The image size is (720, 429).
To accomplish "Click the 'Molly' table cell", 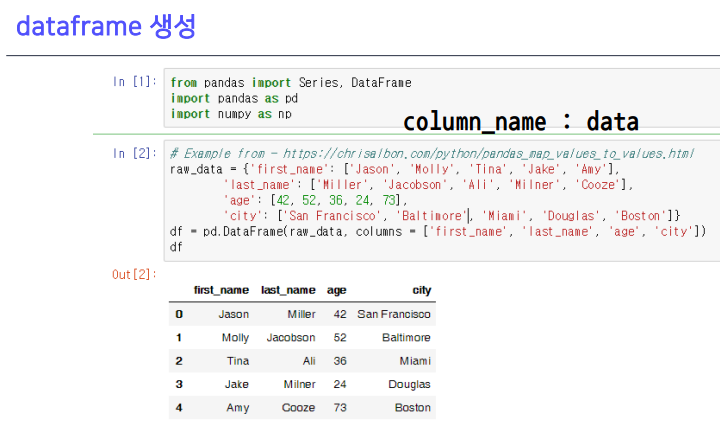I will point(236,338).
